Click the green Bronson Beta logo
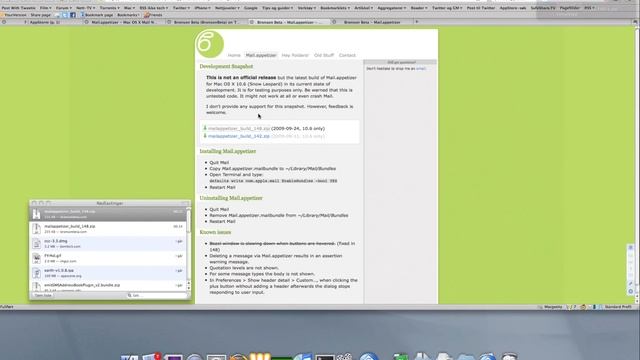 tap(209, 44)
